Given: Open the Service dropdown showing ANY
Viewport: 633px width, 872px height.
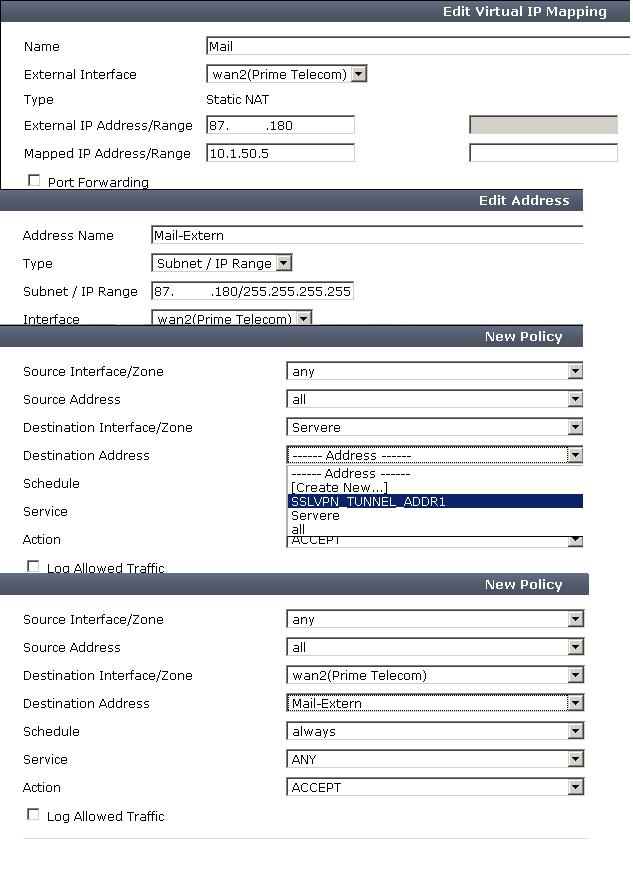Looking at the screenshot, I should [x=575, y=759].
